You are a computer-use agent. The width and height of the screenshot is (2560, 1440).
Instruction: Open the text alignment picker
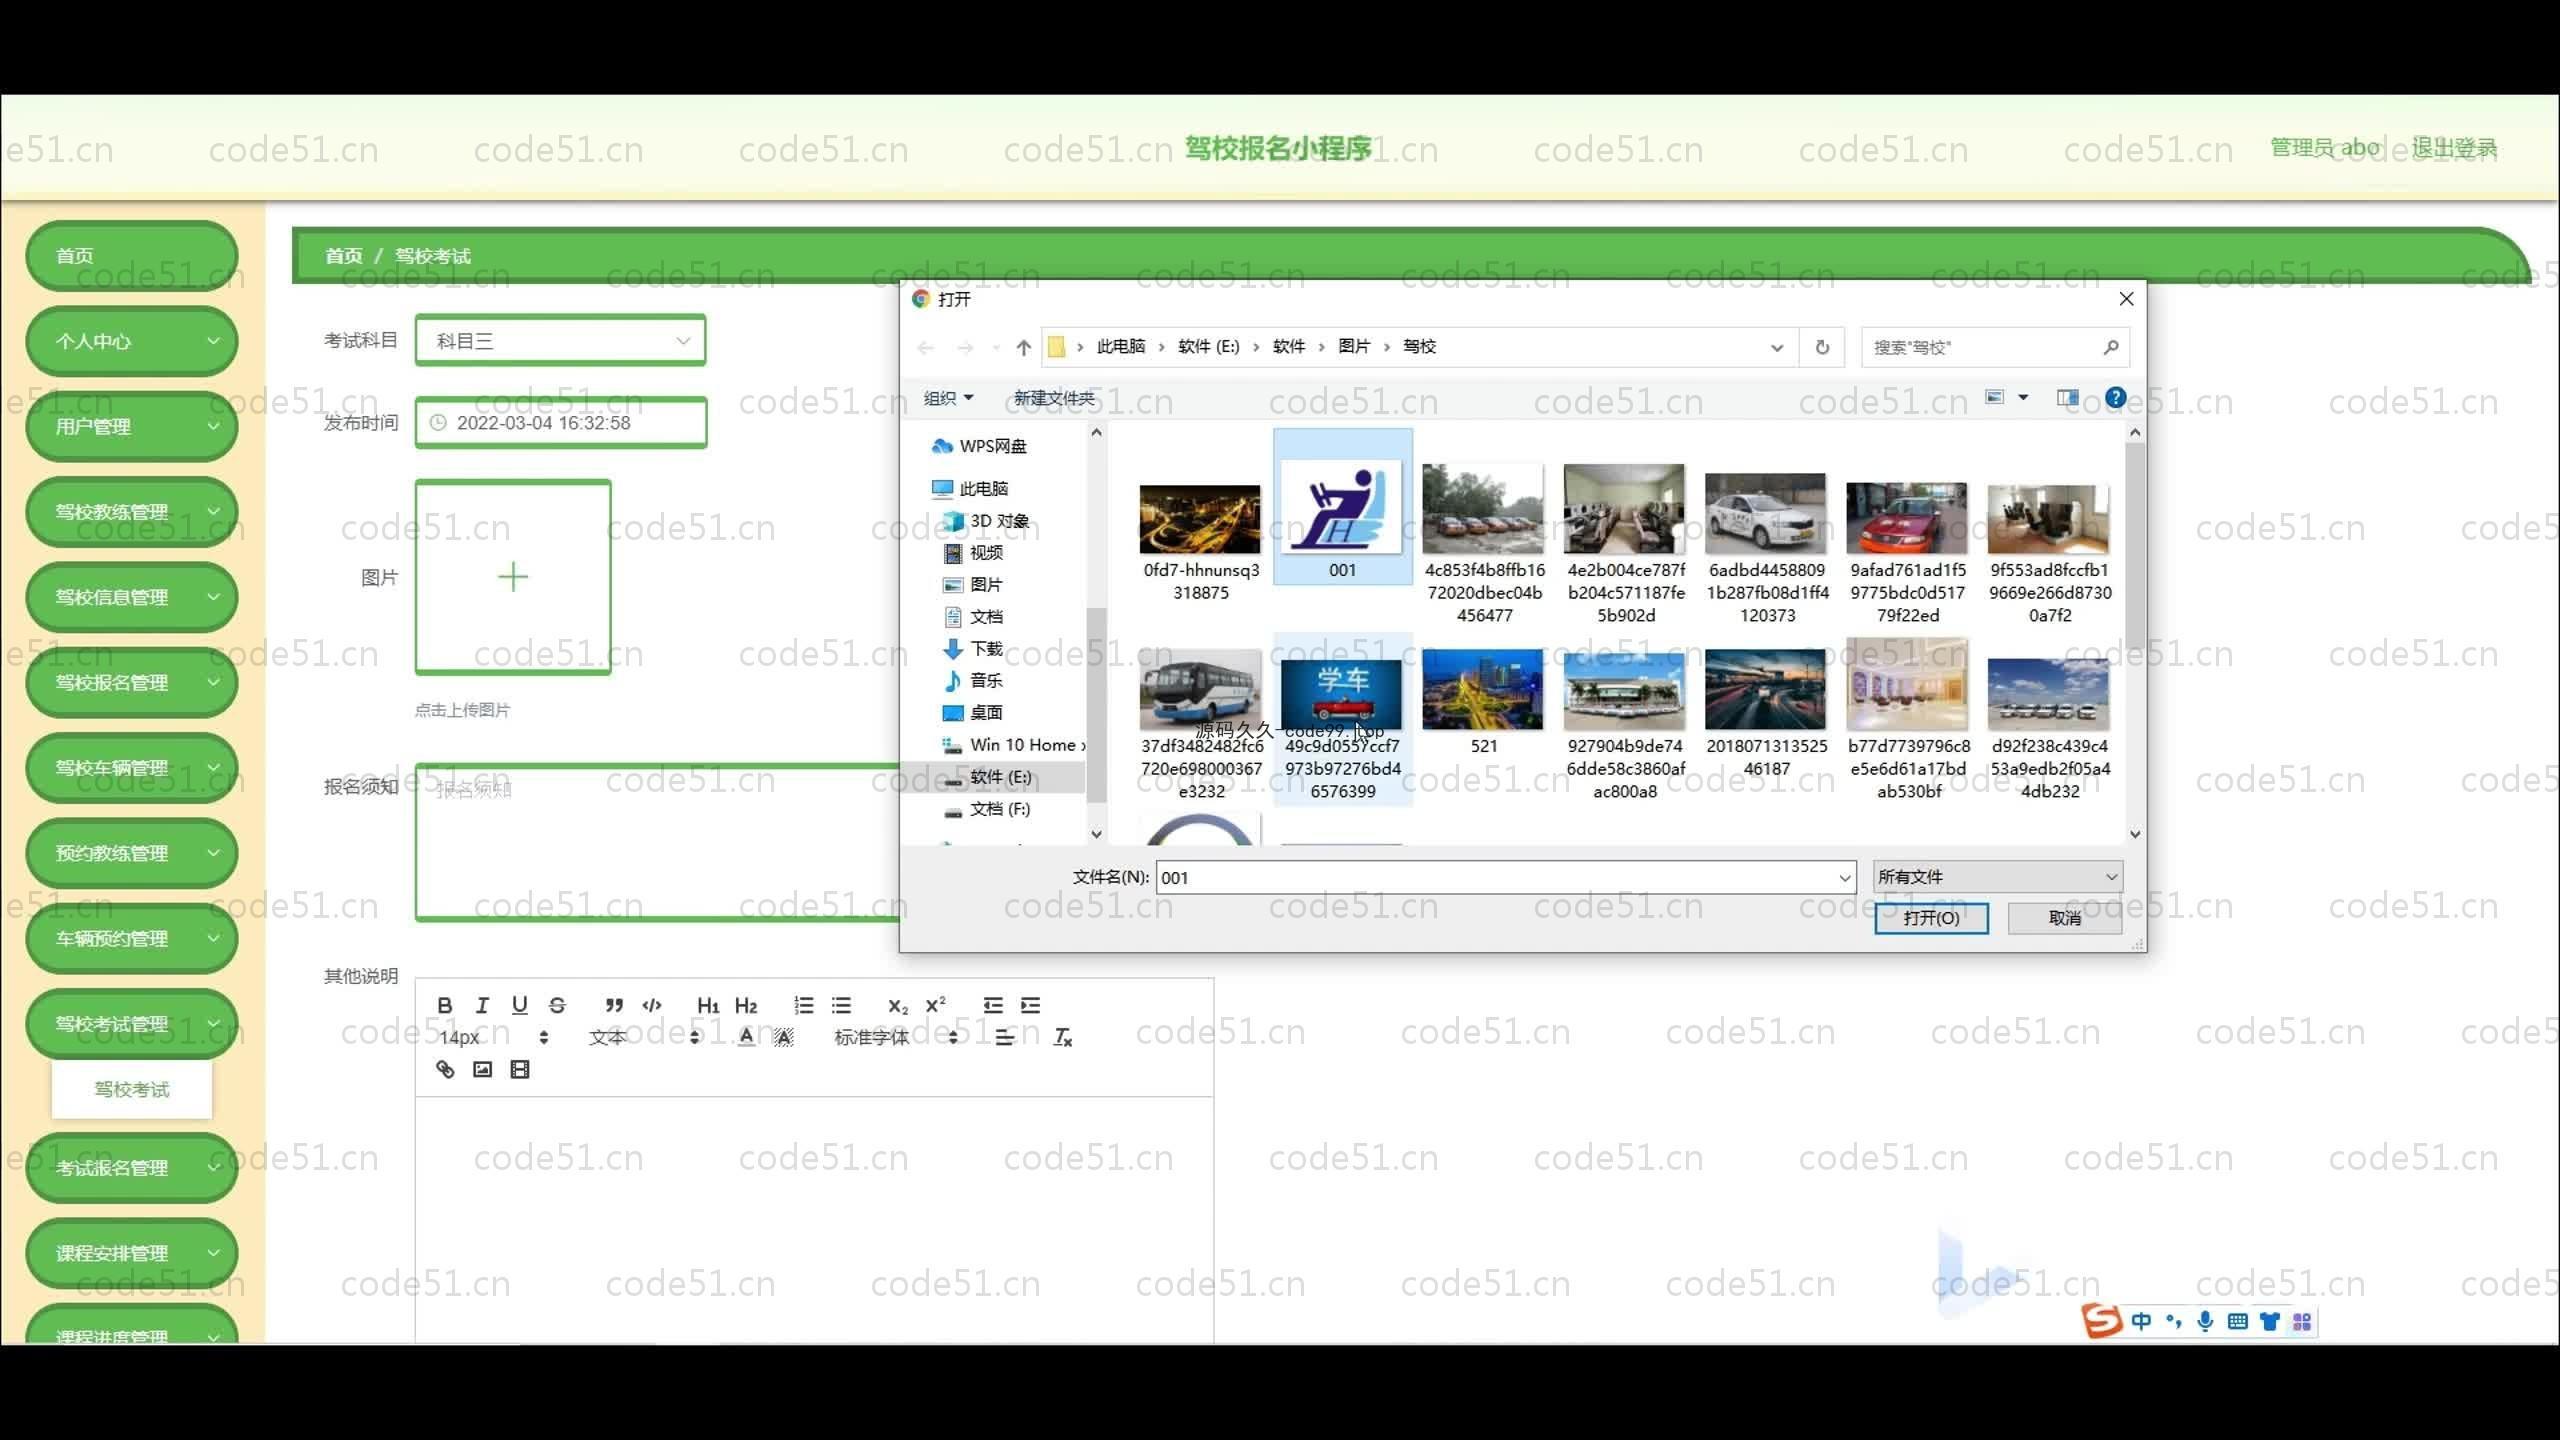[x=1005, y=1037]
